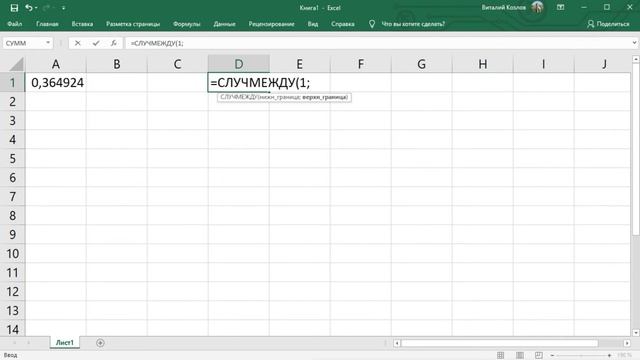This screenshot has height=360, width=640.
Task: Click the vertical scrollbar thumb
Action: [636, 149]
